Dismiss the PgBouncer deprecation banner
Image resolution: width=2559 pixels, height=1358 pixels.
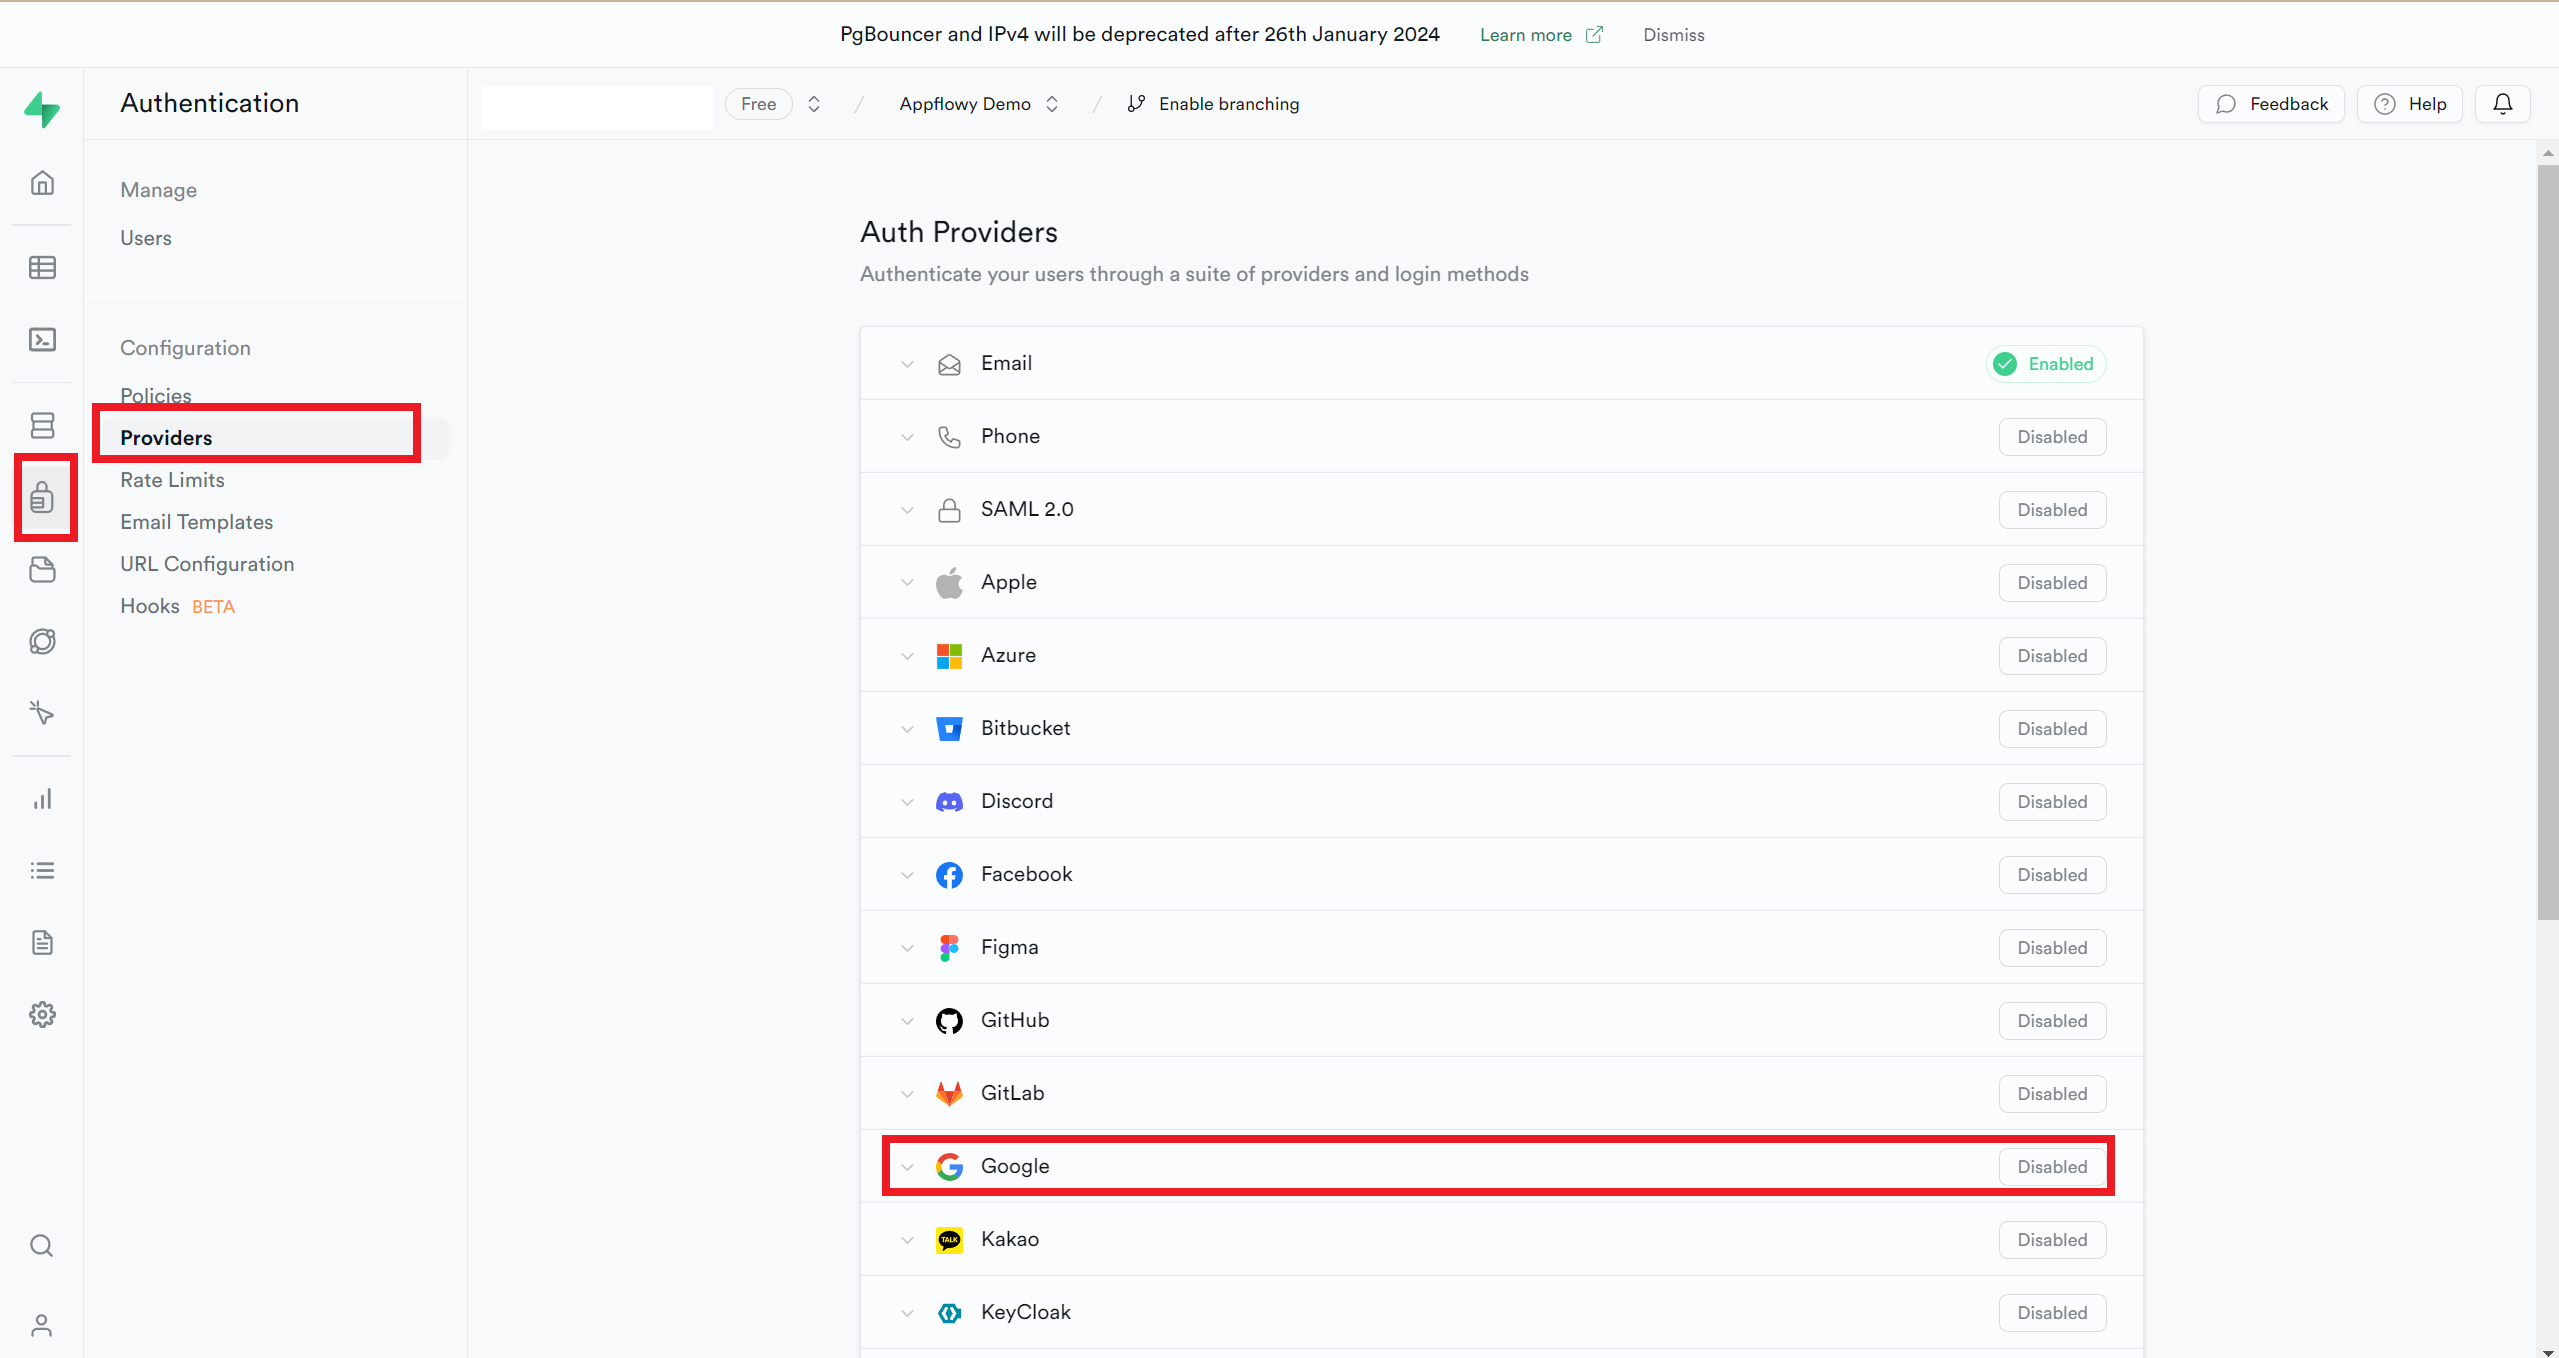[1673, 35]
